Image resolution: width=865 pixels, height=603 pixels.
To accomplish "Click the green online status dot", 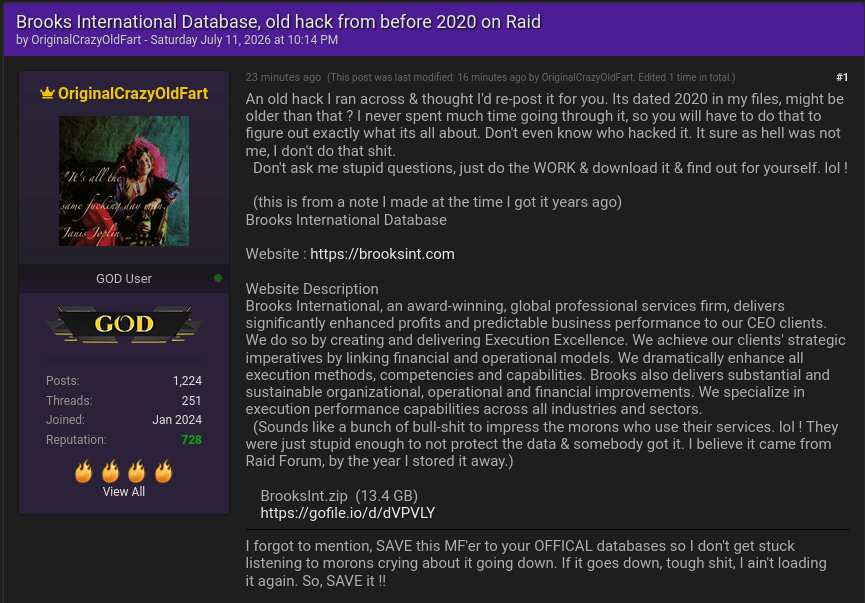I will pos(218,278).
